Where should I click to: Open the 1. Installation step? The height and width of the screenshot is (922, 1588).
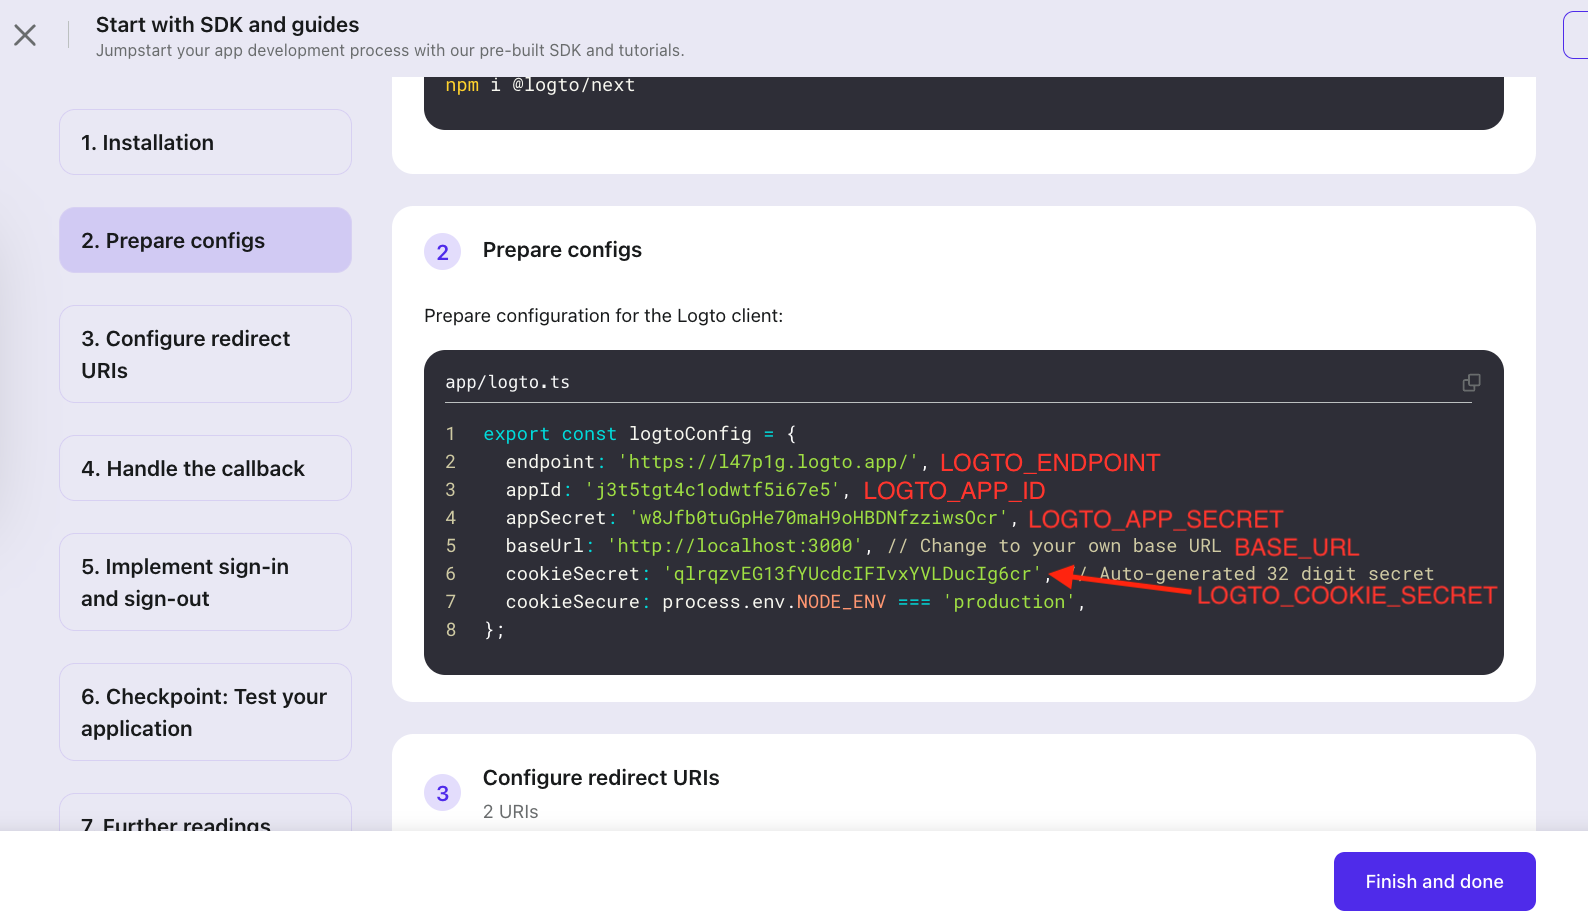[205, 142]
